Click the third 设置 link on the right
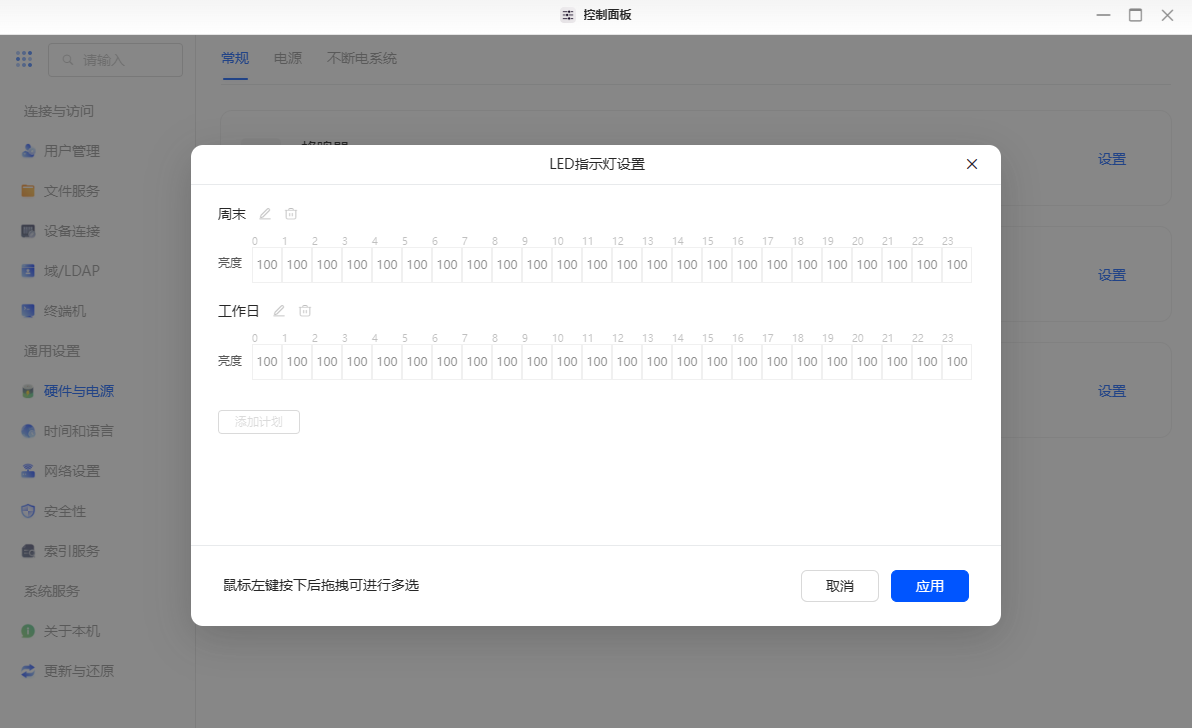The height and width of the screenshot is (728, 1192). click(1111, 391)
